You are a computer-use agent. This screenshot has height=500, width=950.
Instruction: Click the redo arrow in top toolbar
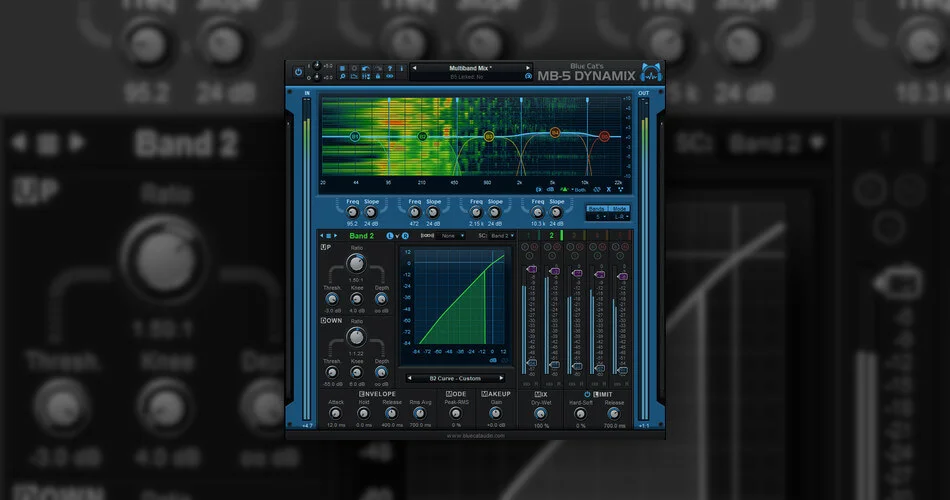379,68
